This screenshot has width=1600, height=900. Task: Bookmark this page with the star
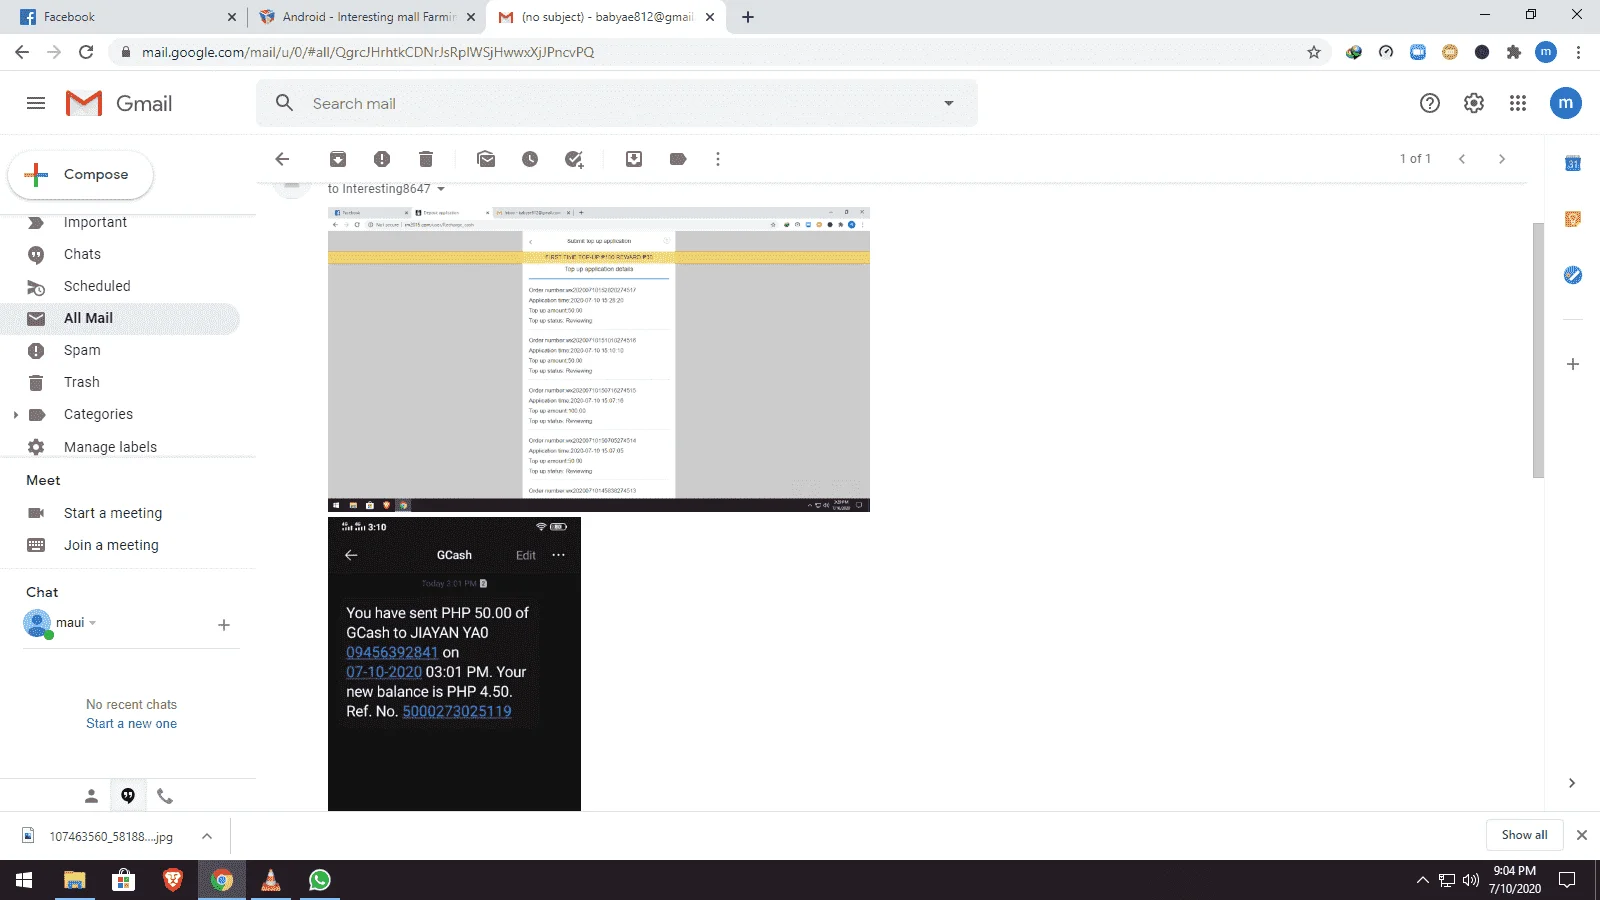click(x=1314, y=52)
